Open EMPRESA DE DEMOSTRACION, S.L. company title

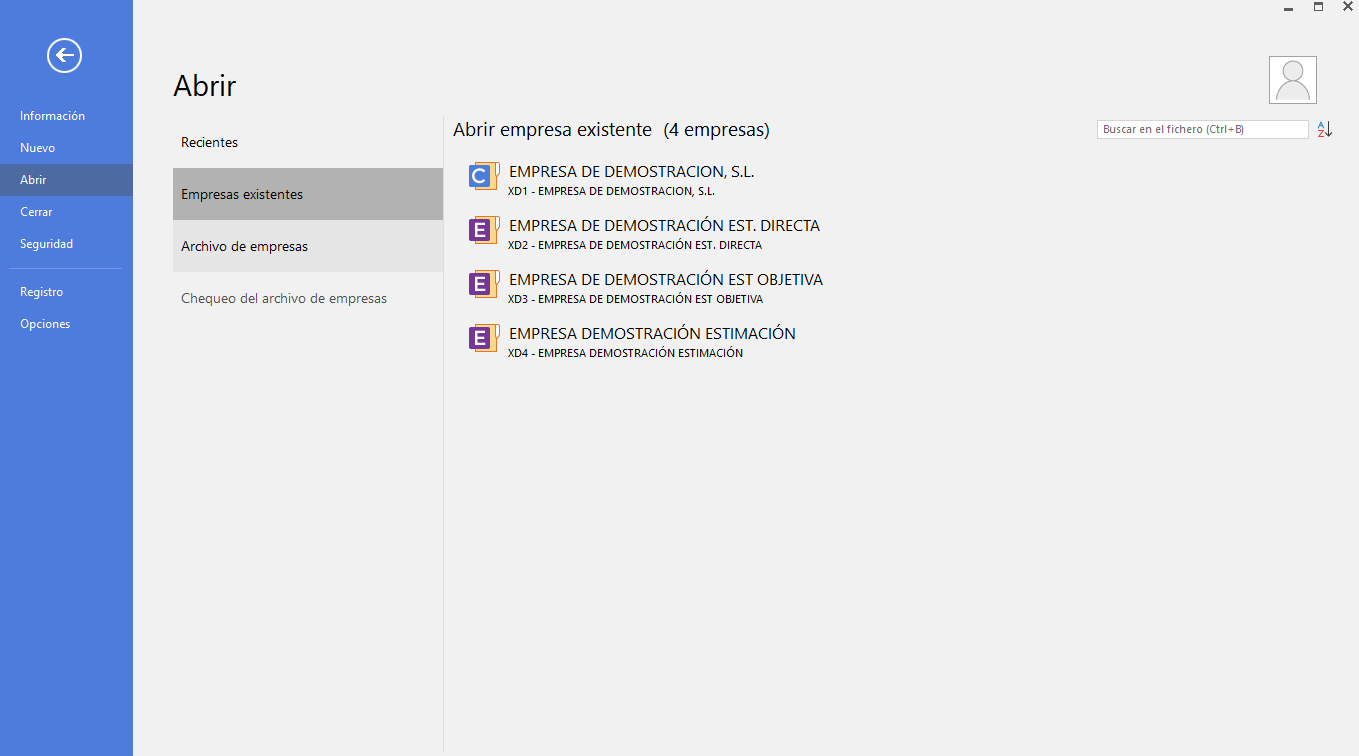point(631,172)
